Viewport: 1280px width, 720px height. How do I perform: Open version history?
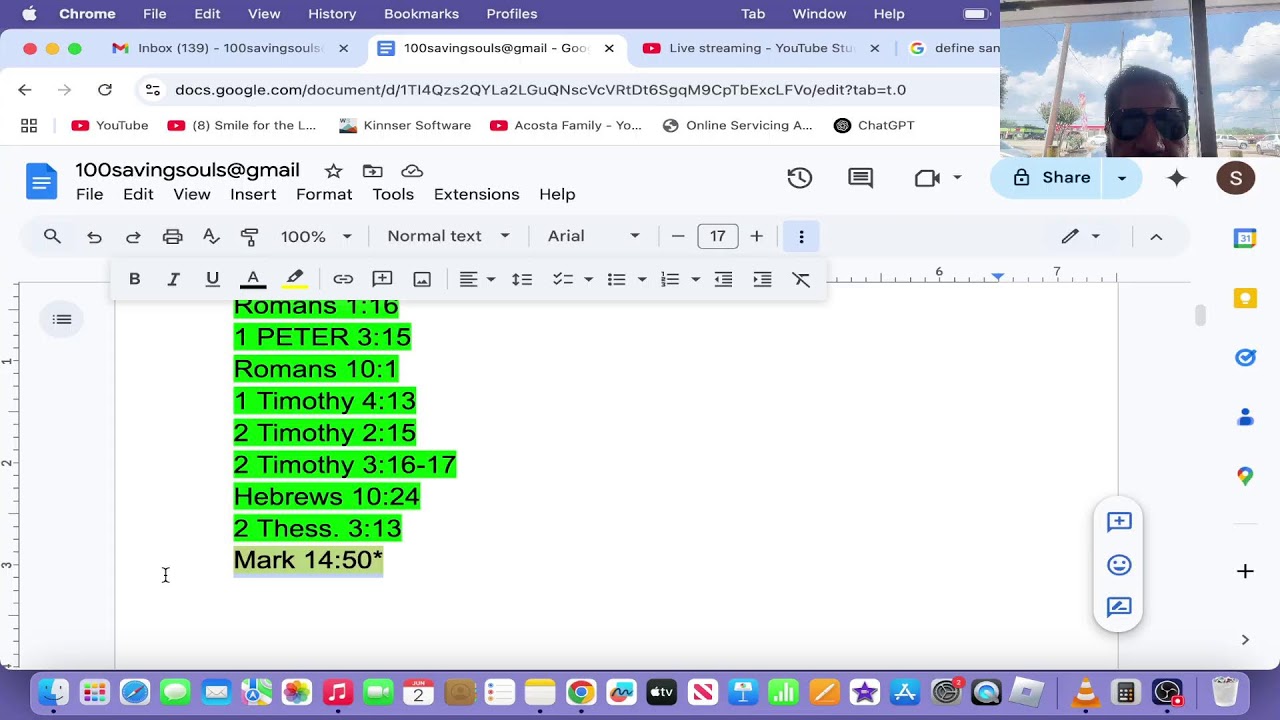click(799, 178)
